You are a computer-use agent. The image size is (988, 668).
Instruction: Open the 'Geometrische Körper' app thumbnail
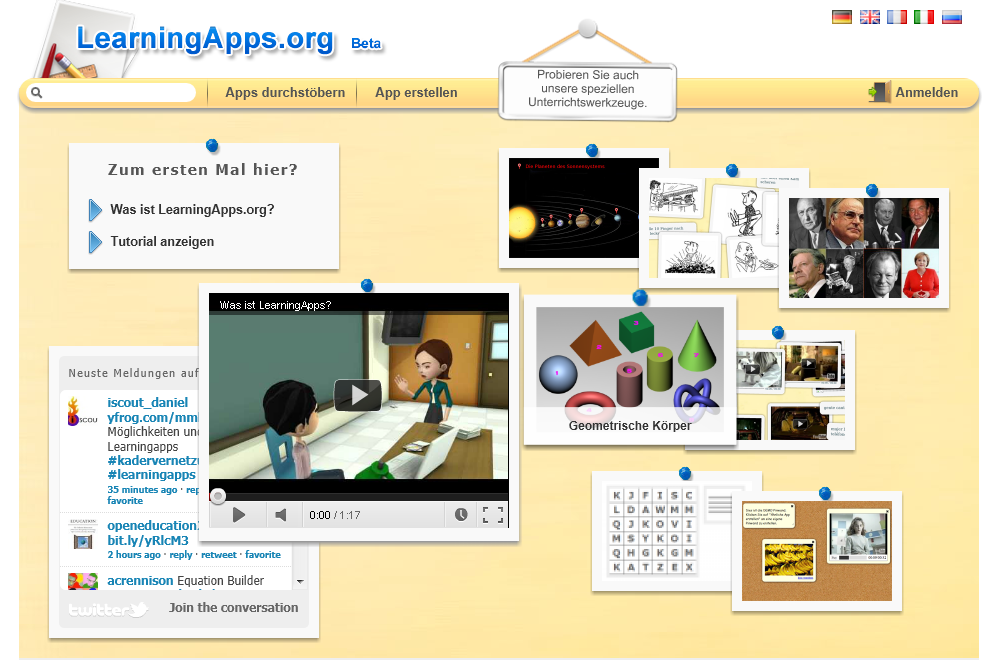629,369
